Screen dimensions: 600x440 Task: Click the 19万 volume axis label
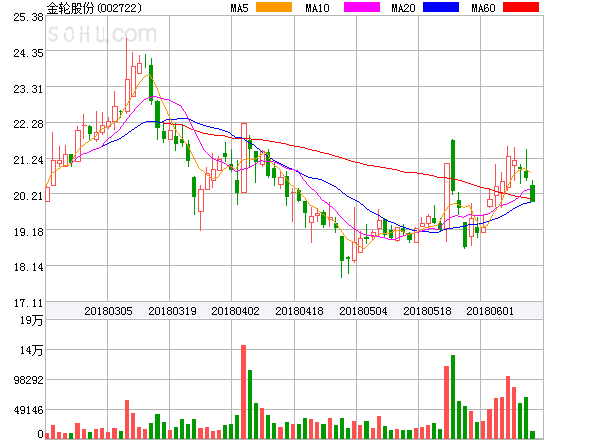[32, 320]
